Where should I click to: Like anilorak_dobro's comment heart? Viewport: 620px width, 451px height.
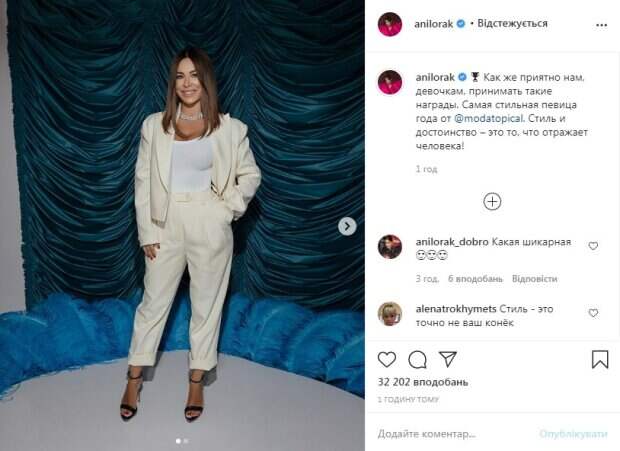(x=593, y=246)
